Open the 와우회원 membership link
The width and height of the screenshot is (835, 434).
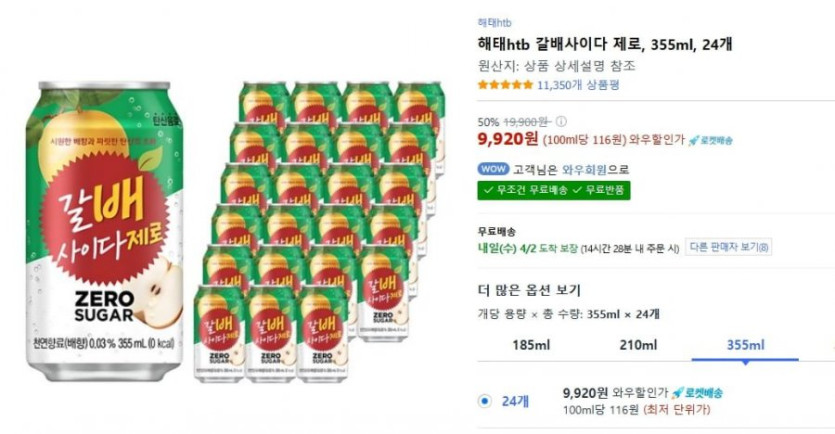[x=581, y=169]
